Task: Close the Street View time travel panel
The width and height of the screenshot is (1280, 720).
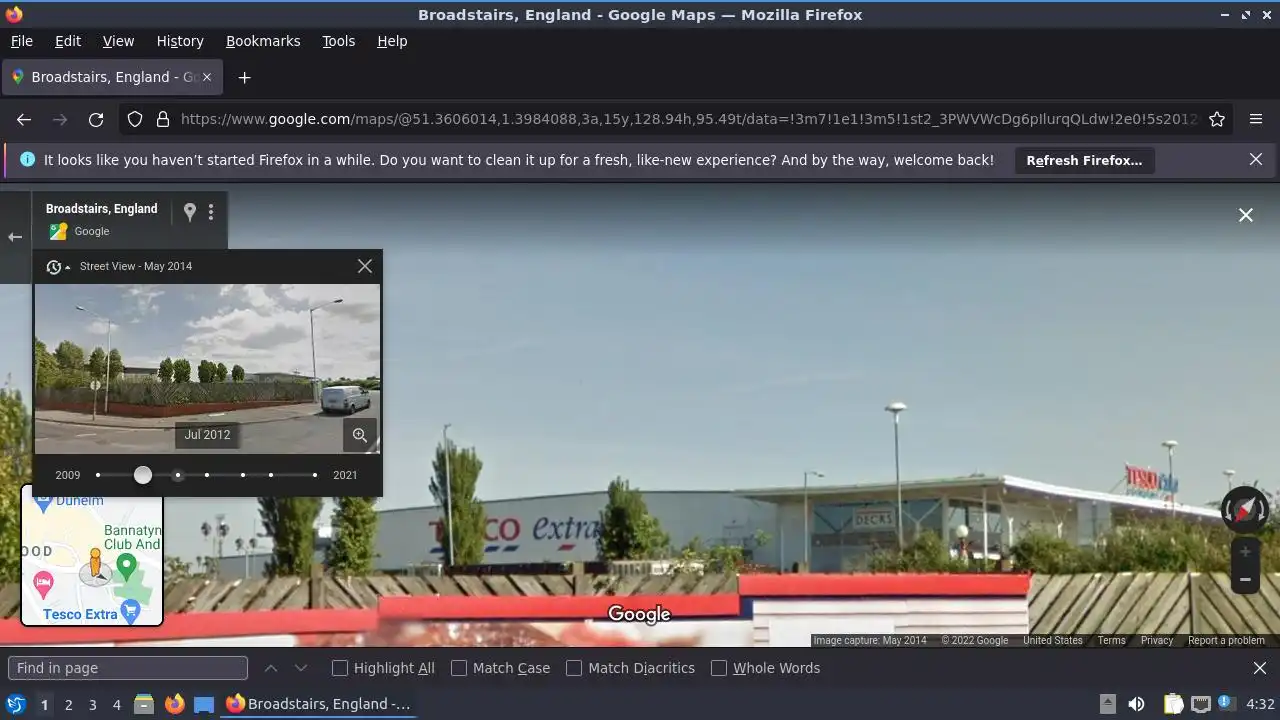Action: click(365, 266)
